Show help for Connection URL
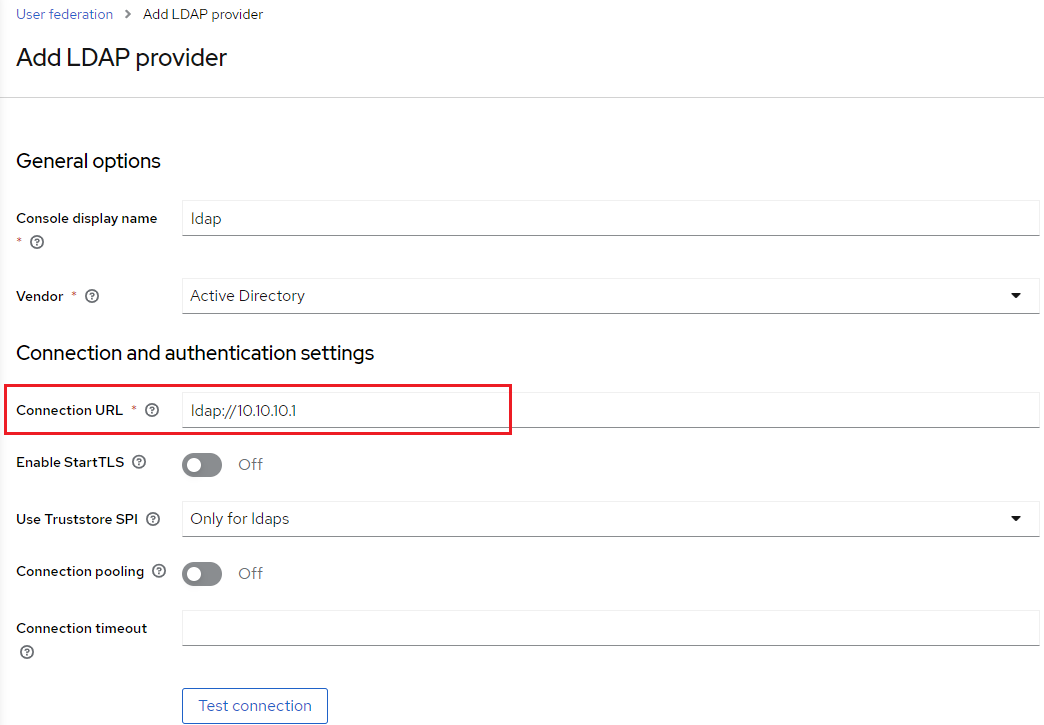Viewport: 1044px width, 725px height. tap(152, 410)
